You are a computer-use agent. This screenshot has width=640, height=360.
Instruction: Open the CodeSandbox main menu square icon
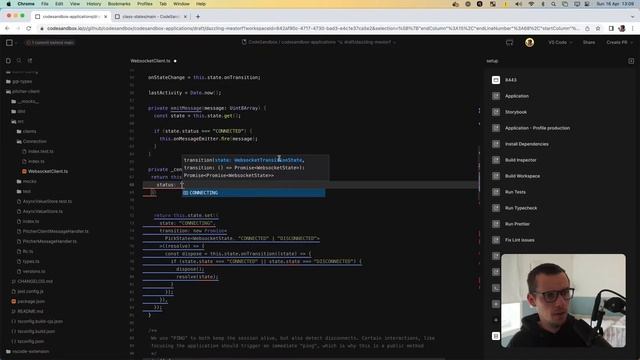tap(9, 42)
